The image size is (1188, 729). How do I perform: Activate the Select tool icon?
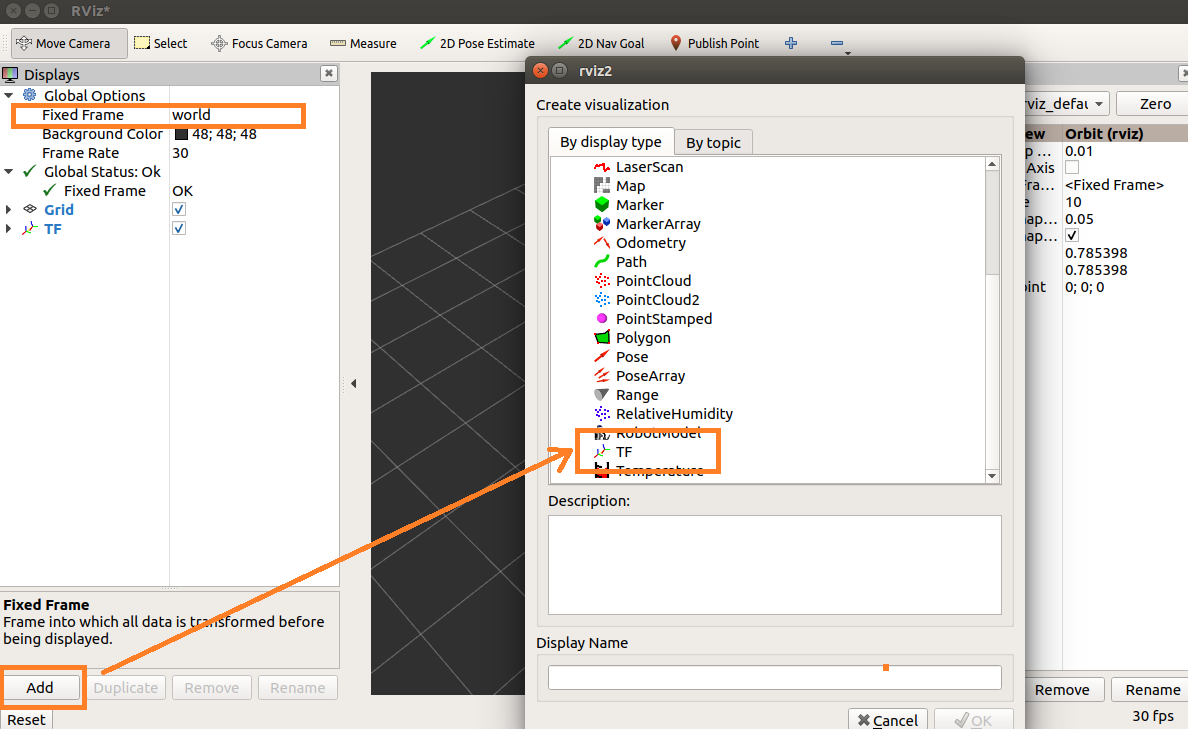142,43
